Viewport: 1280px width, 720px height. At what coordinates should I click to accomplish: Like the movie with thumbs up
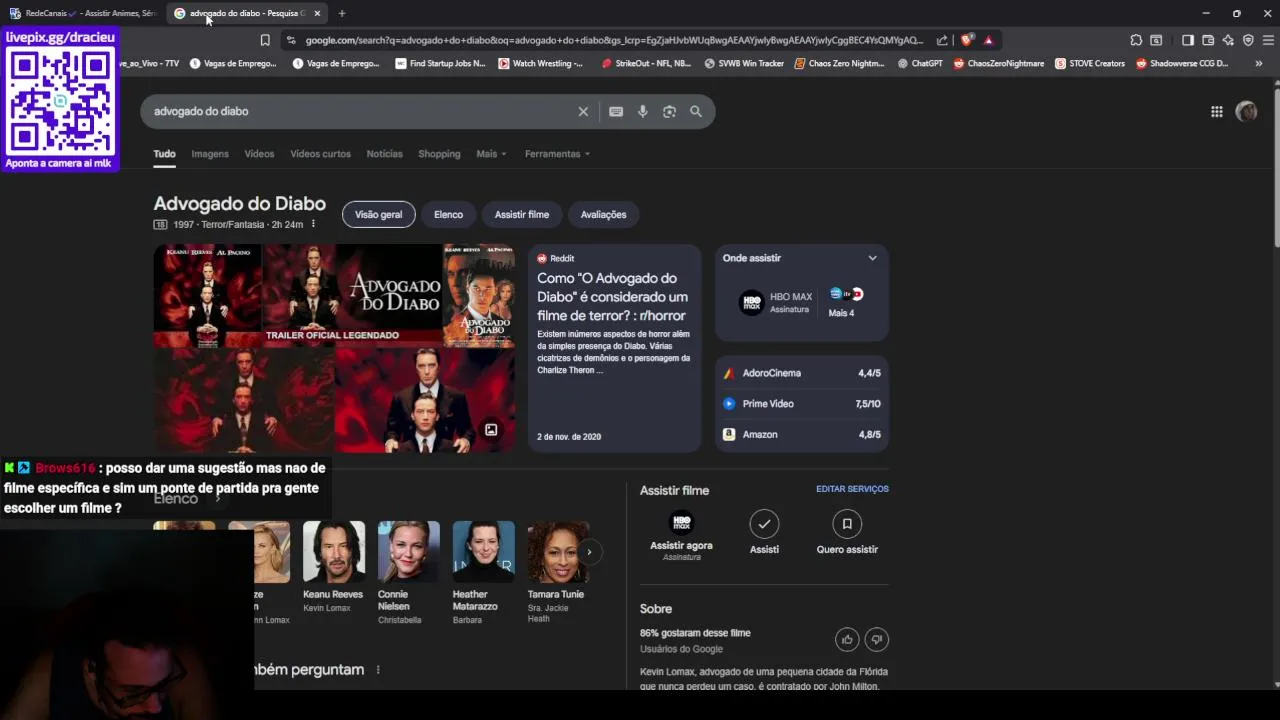pyautogui.click(x=847, y=639)
